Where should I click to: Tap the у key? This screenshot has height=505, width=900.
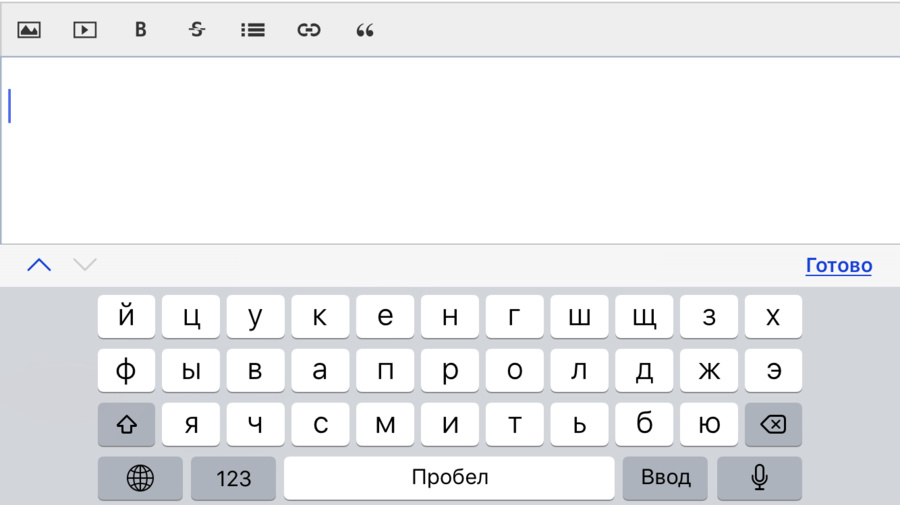pos(255,316)
